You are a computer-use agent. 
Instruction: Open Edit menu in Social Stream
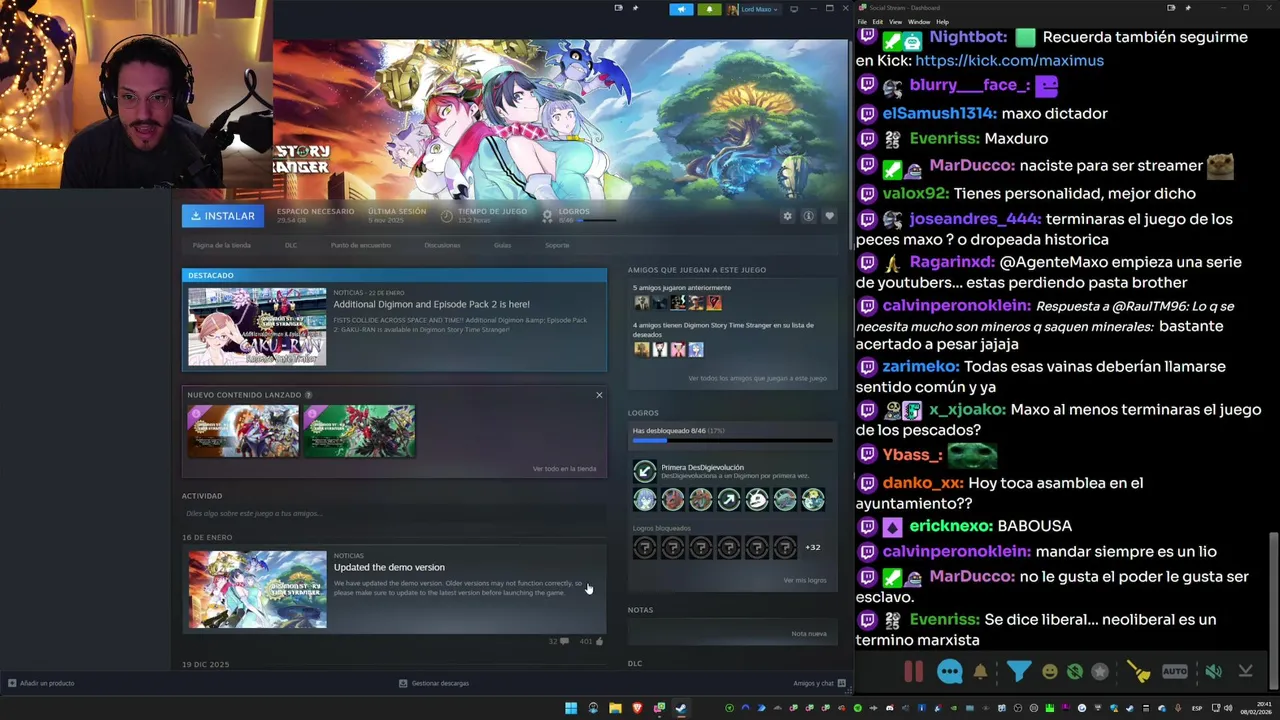(877, 22)
